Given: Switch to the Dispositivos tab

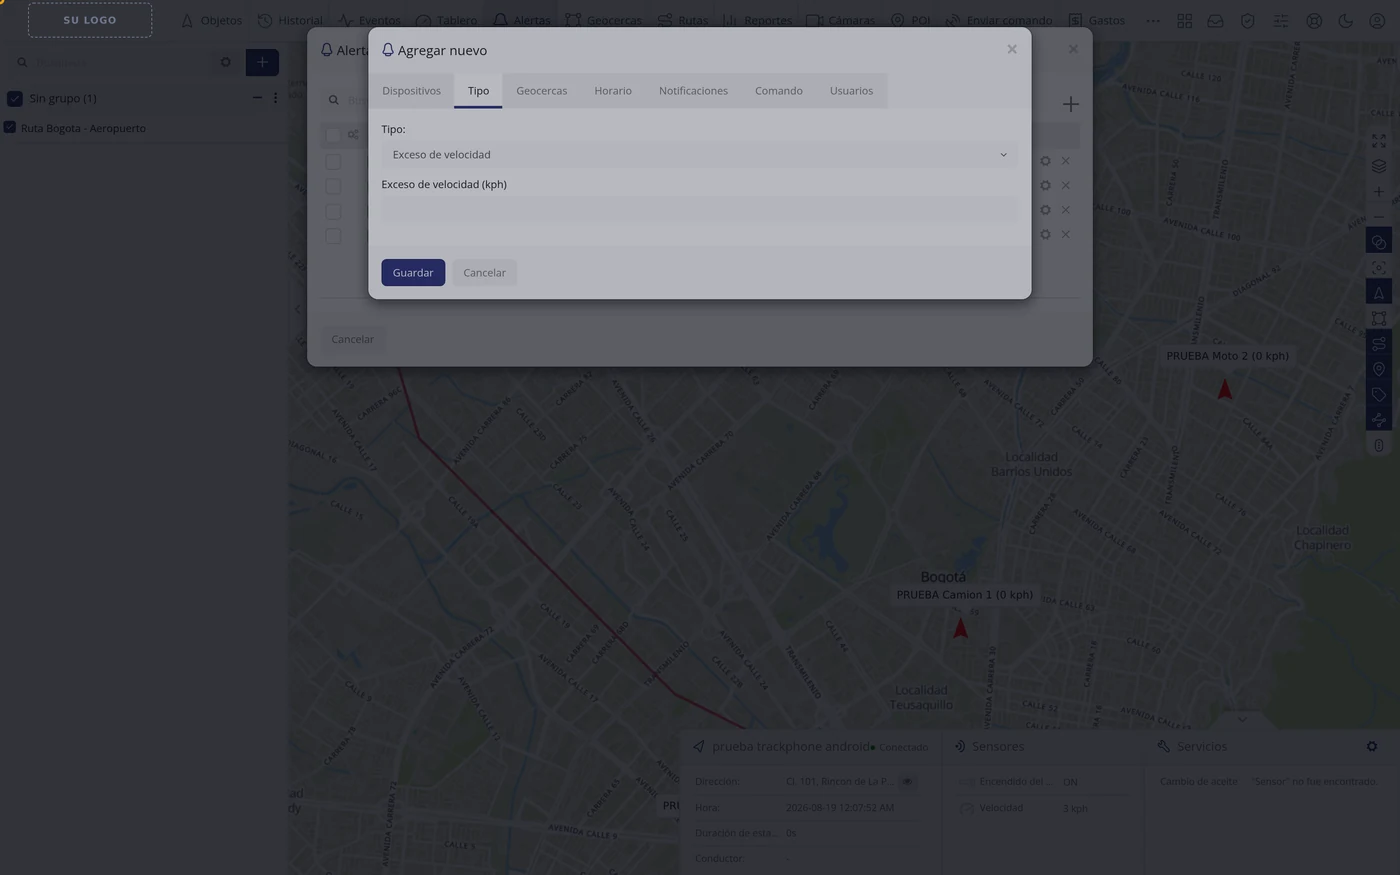Looking at the screenshot, I should 411,91.
